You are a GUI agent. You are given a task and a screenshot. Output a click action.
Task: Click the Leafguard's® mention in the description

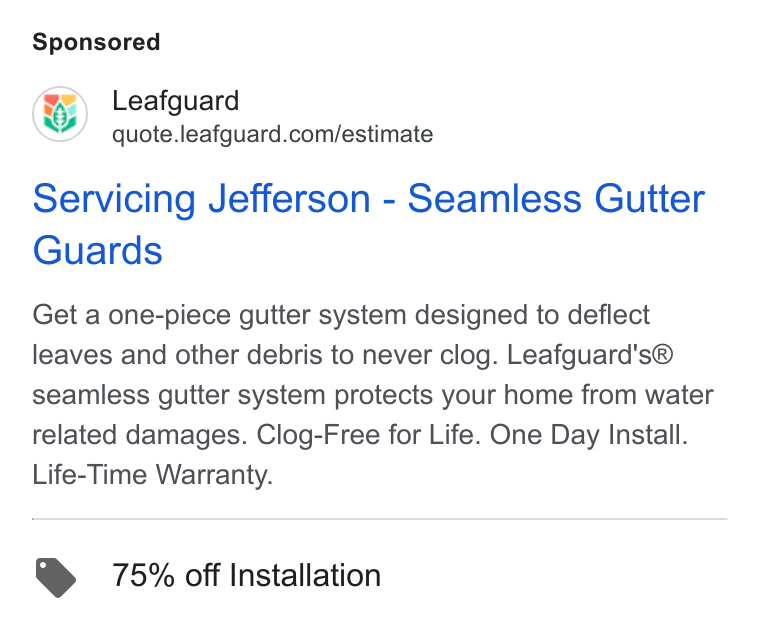(x=590, y=355)
